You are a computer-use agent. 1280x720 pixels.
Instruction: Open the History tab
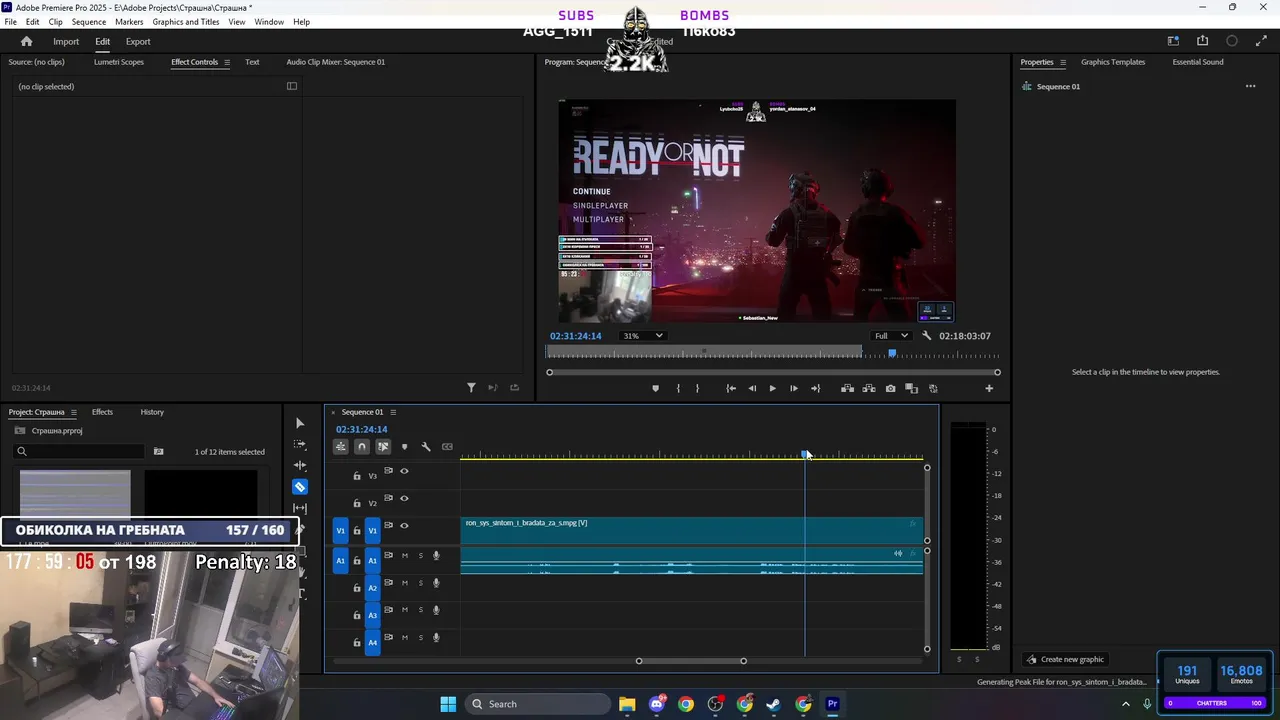point(152,412)
